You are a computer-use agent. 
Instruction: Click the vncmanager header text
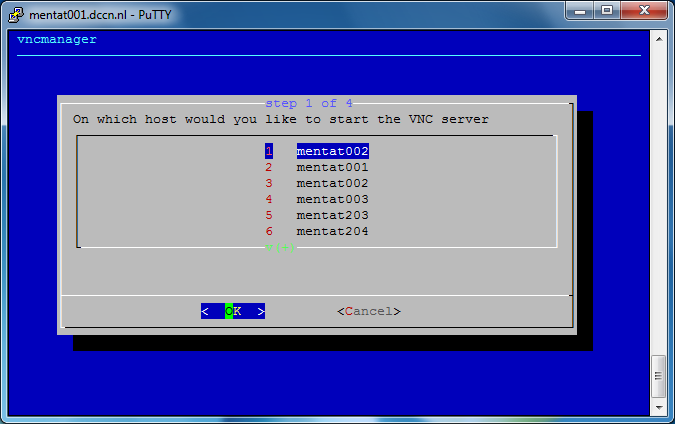tap(57, 40)
